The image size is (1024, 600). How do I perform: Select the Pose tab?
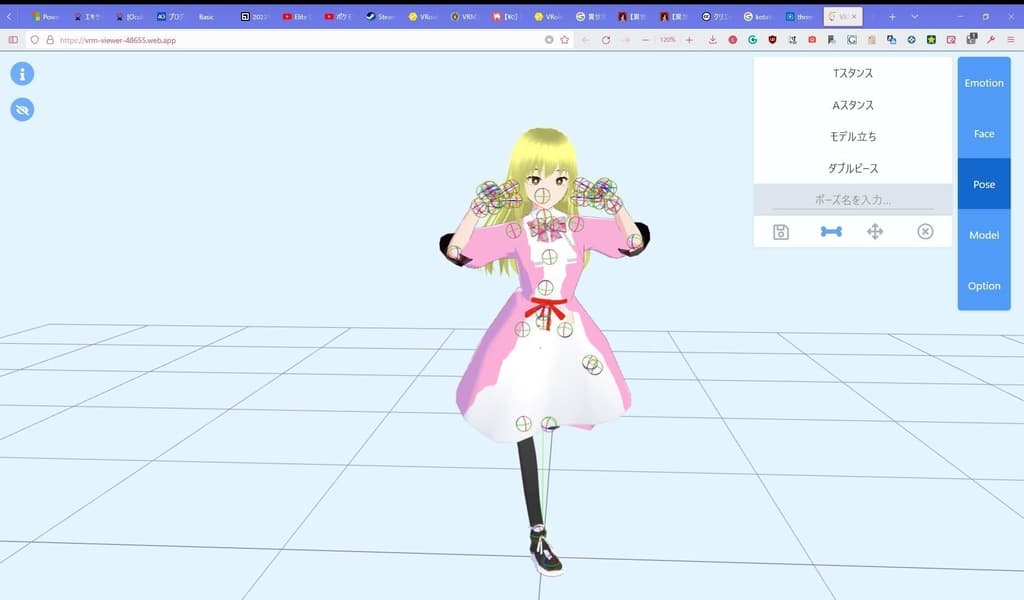pos(984,184)
